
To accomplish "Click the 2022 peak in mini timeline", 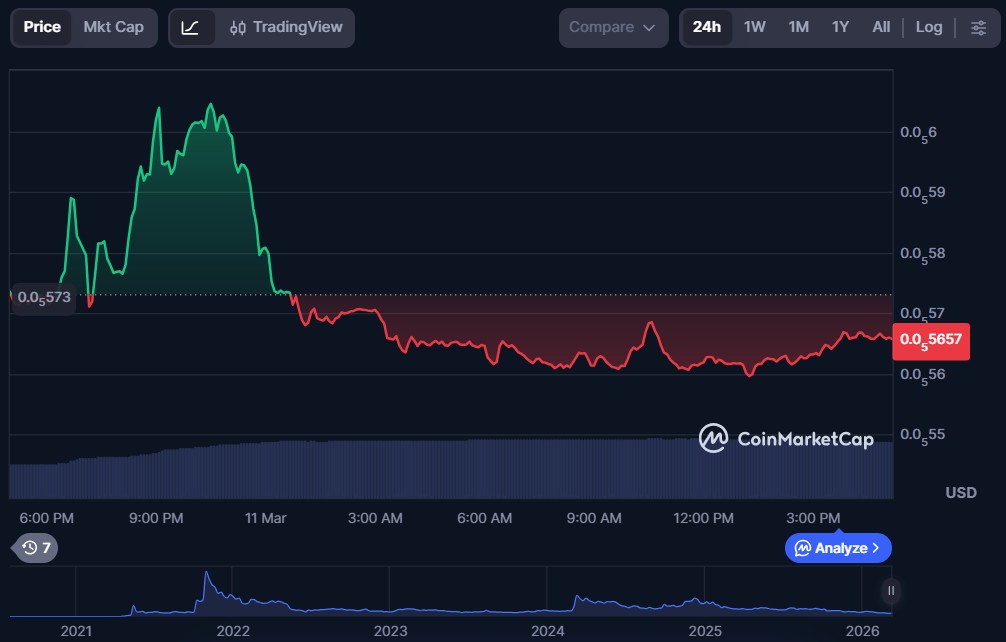I will coord(206,578).
